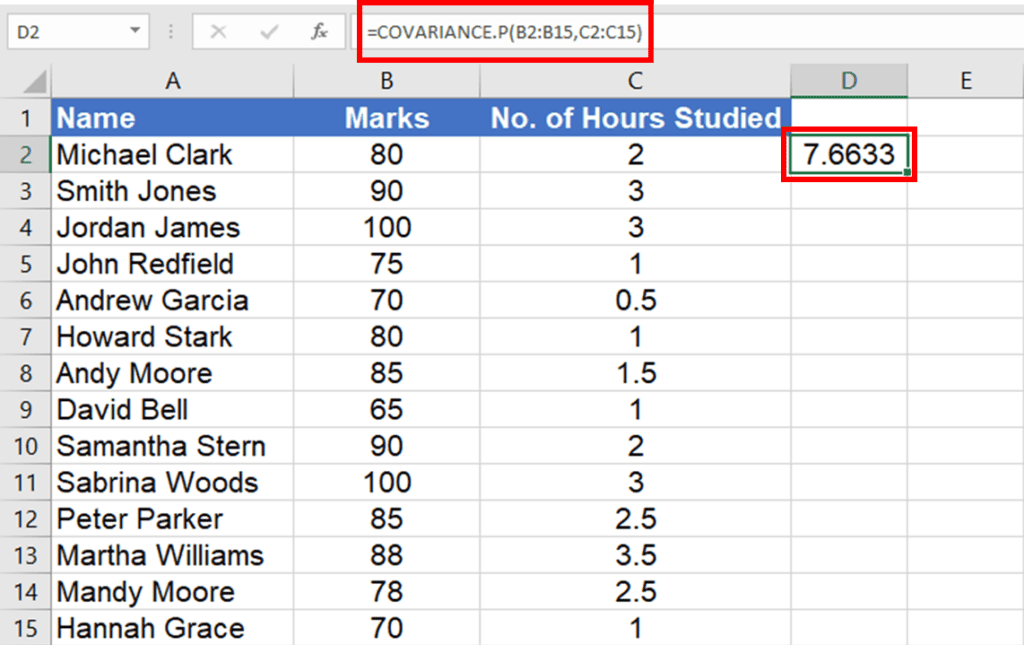Select the cell containing Michael Clark
Viewport: 1024px width, 645px height.
pyautogui.click(x=172, y=154)
